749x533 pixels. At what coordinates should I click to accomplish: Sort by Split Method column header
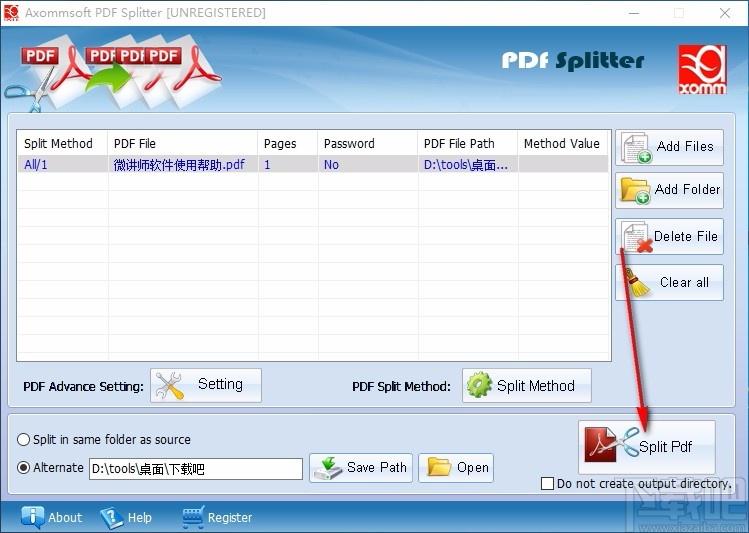coord(63,143)
